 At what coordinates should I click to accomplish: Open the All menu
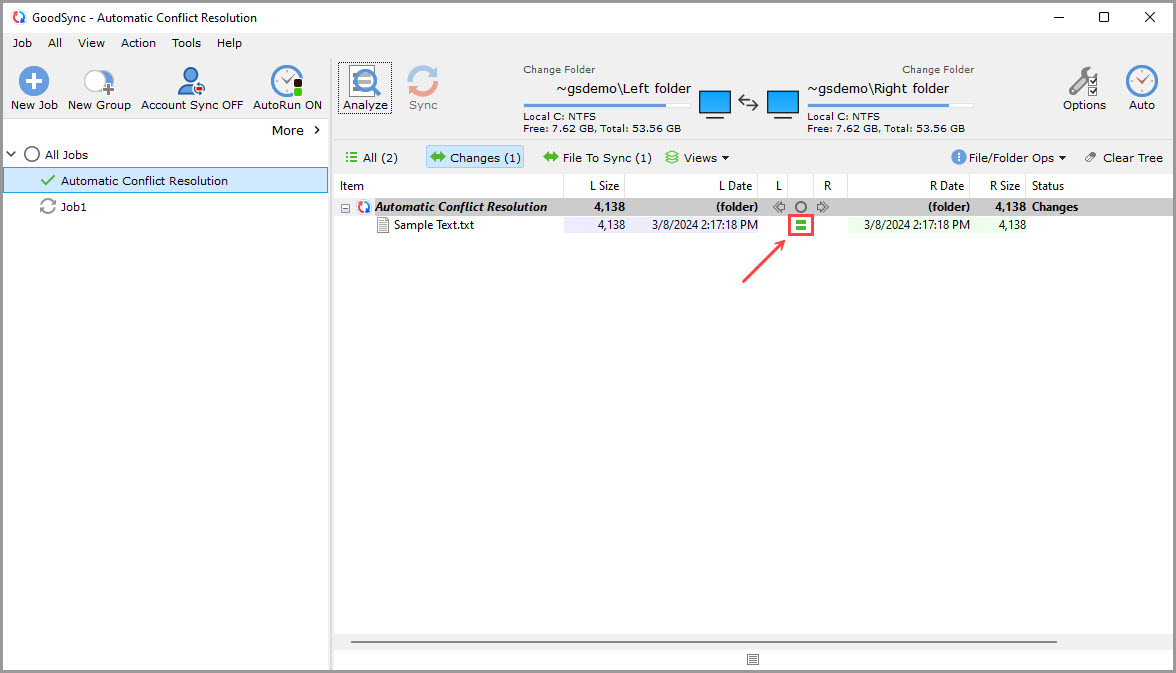point(55,43)
